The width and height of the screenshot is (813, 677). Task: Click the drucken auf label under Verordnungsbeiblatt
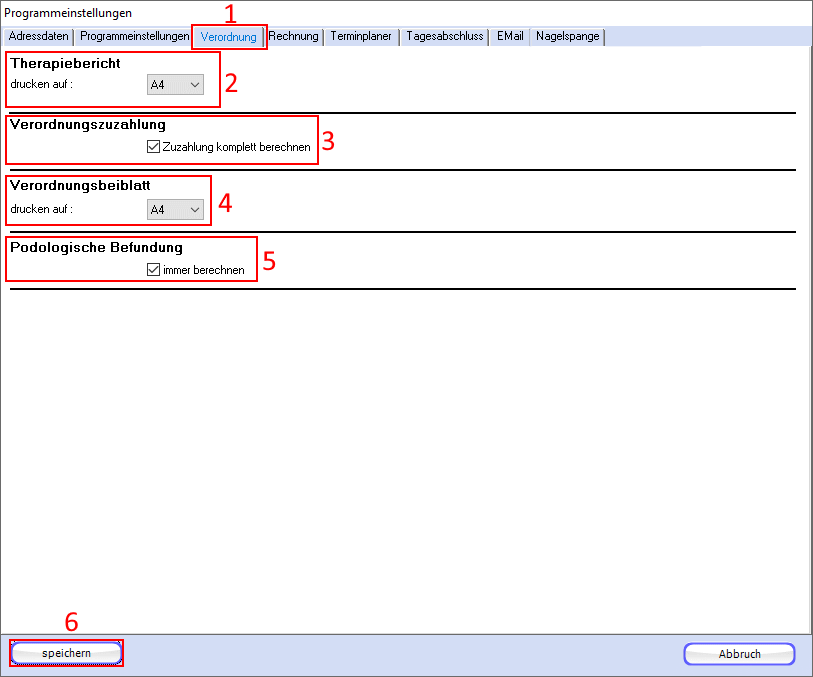41,210
